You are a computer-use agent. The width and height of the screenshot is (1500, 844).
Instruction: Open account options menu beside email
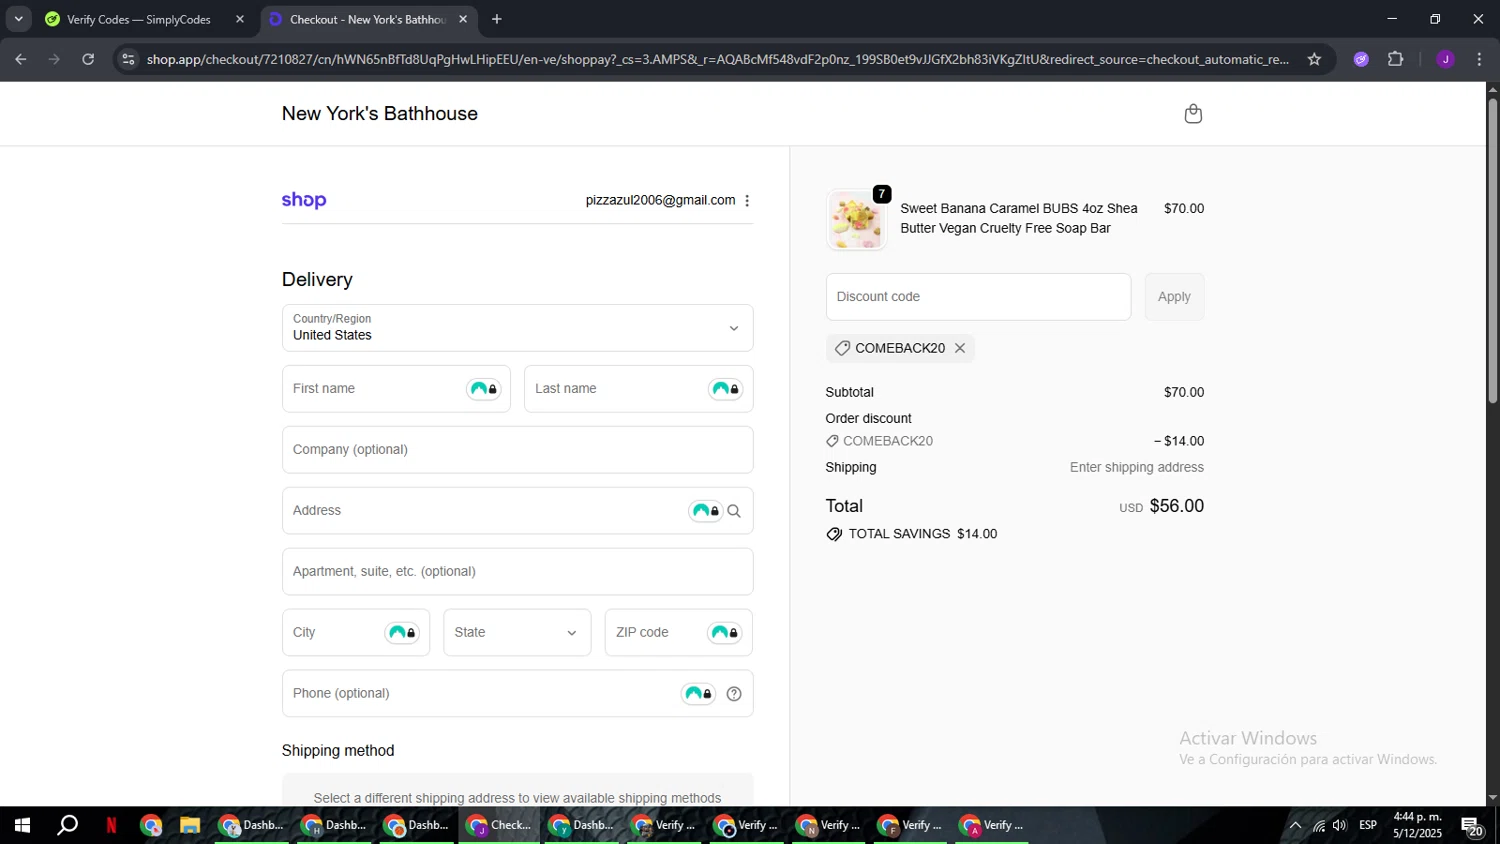(747, 201)
